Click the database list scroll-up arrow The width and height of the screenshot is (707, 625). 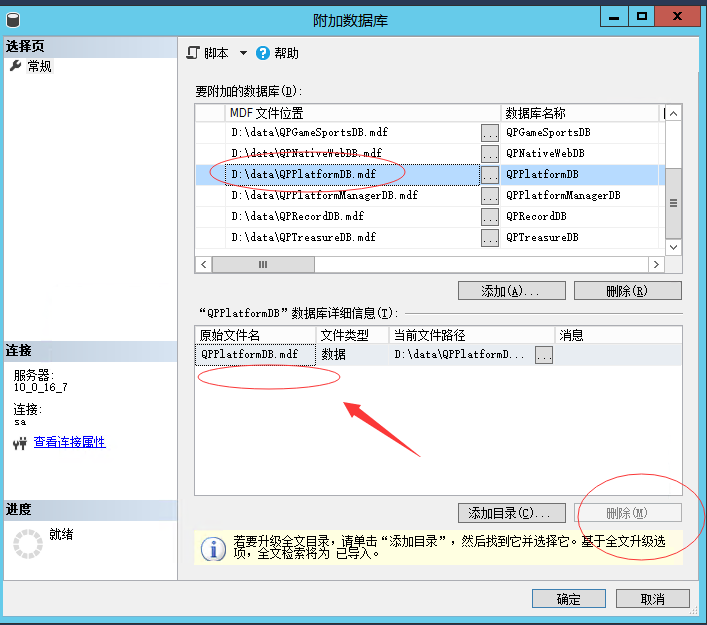click(x=673, y=114)
